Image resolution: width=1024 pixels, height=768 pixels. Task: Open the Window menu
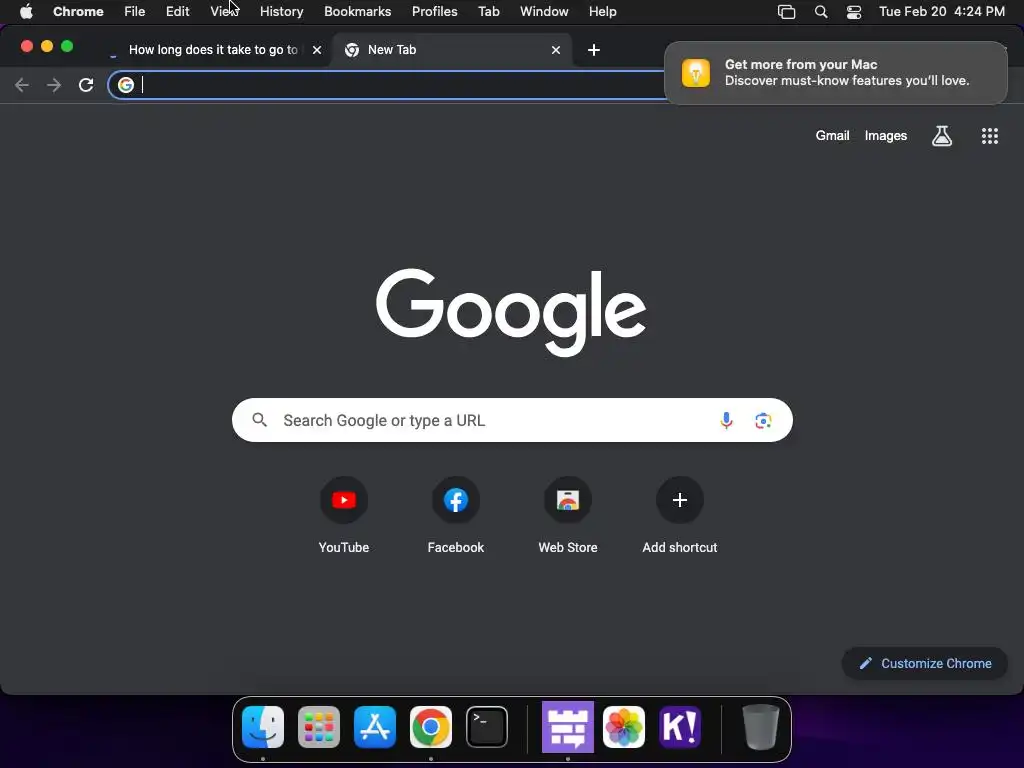pos(544,12)
